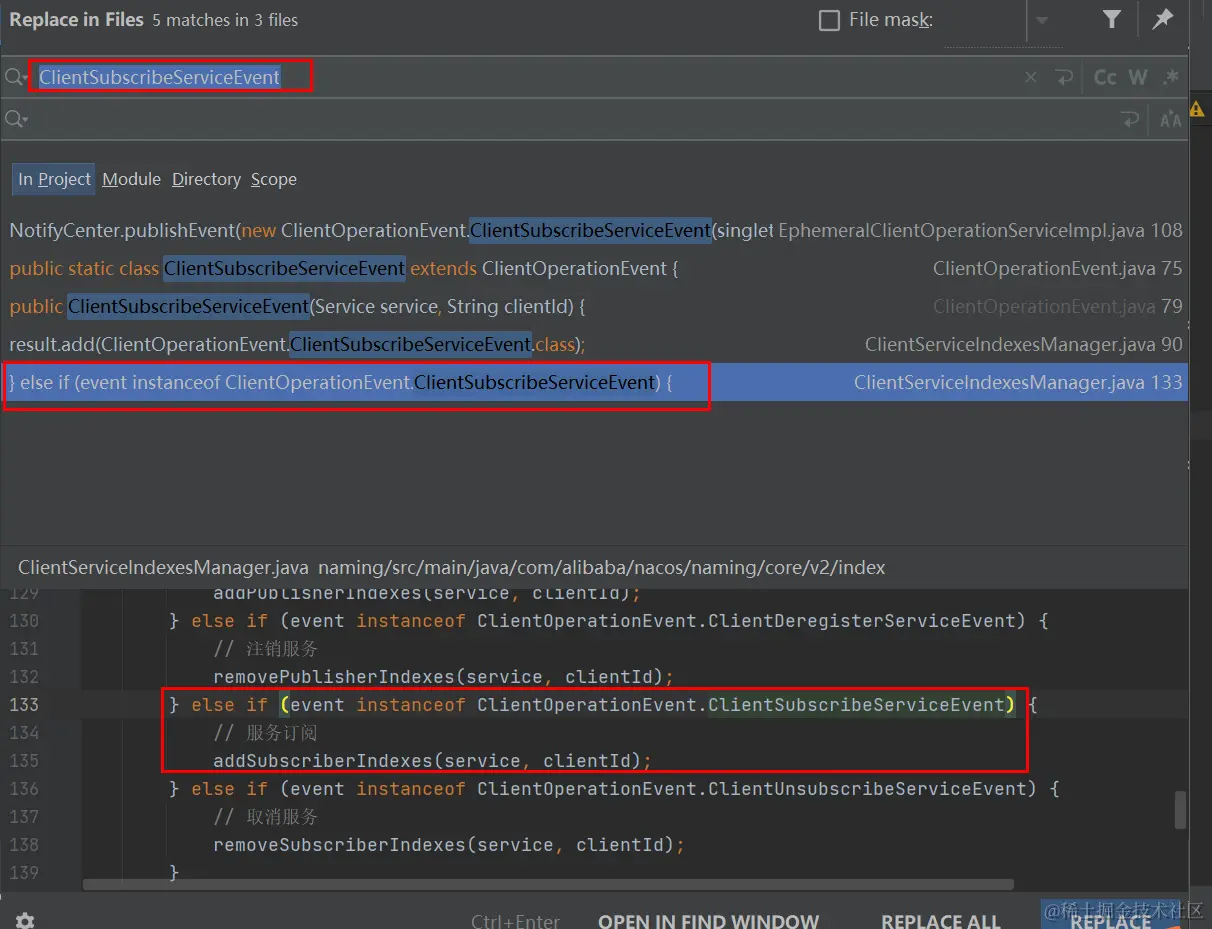
Task: Click ClientServiceIndexesManager.java 90 file label
Action: coord(1023,344)
